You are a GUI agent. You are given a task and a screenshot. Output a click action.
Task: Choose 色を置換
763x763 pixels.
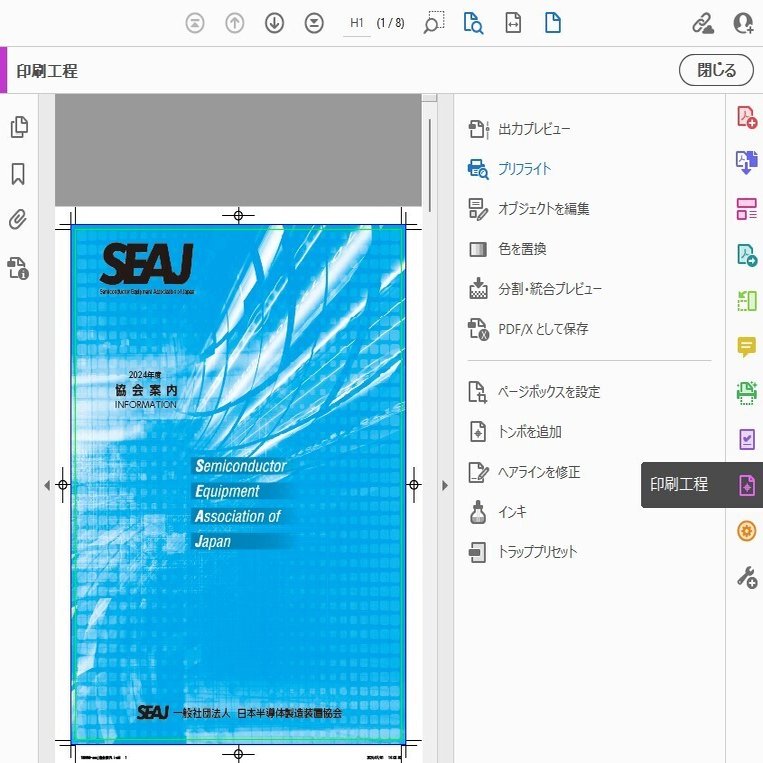click(507, 249)
